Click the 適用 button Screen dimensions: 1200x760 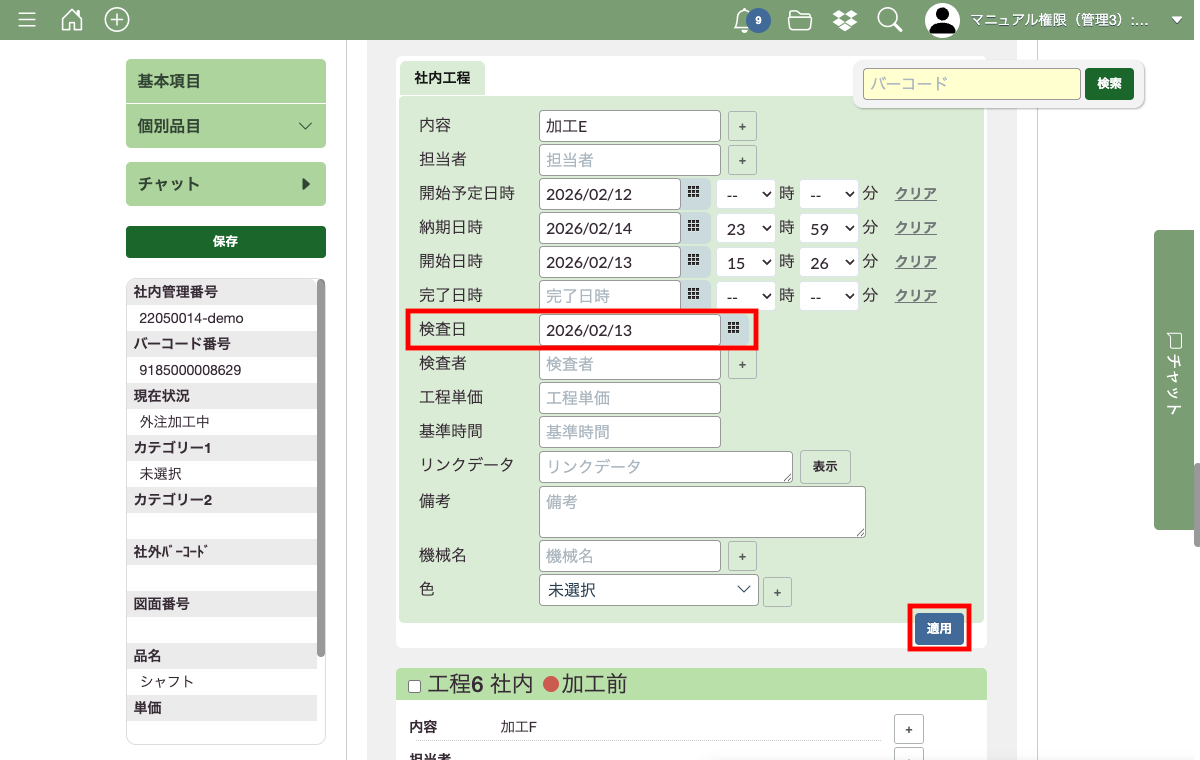tap(939, 628)
